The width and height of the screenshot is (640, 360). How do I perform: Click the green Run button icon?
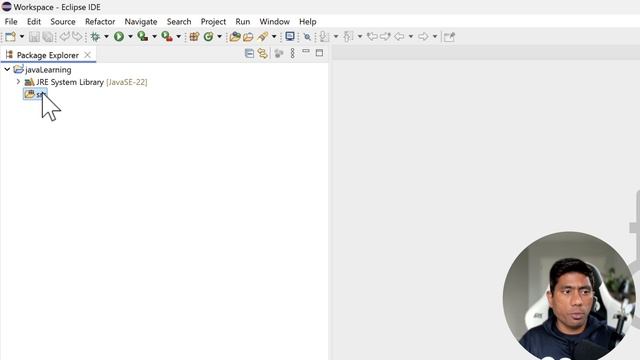[119, 37]
